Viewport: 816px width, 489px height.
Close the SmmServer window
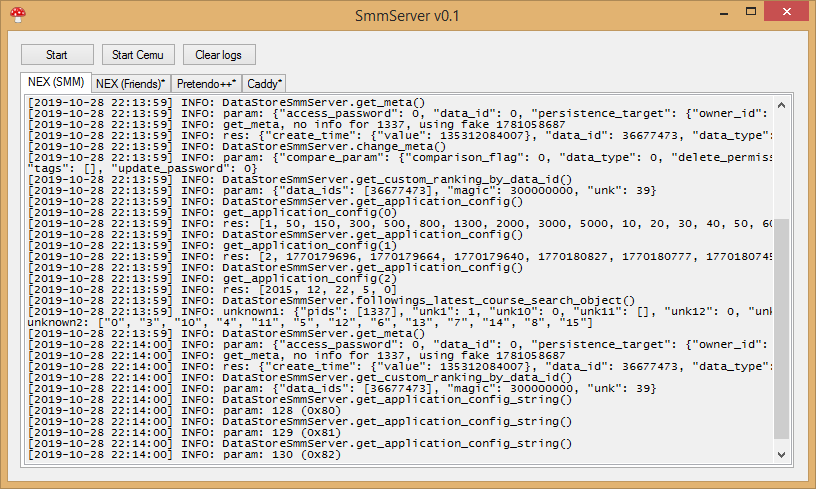(x=786, y=11)
